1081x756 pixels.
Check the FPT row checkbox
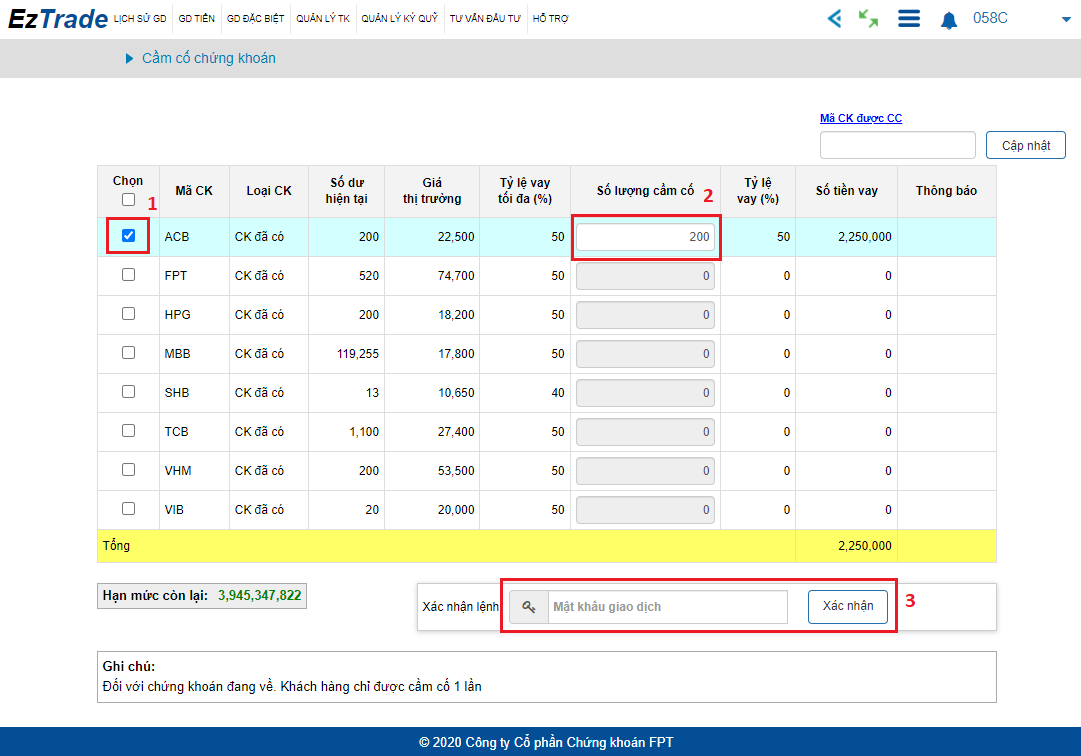[128, 275]
